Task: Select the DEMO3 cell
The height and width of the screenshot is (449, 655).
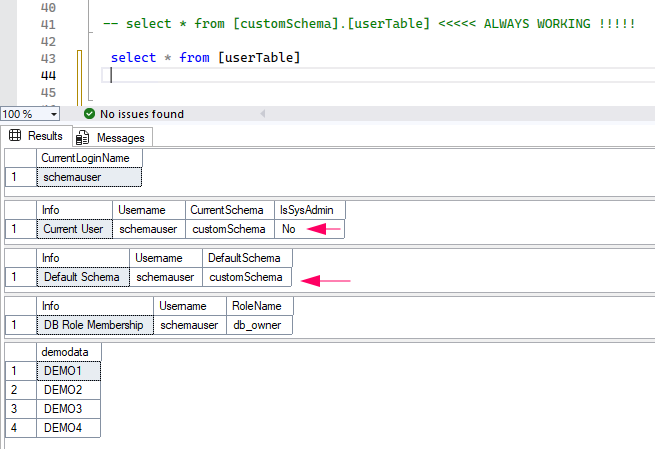Action: pos(68,409)
